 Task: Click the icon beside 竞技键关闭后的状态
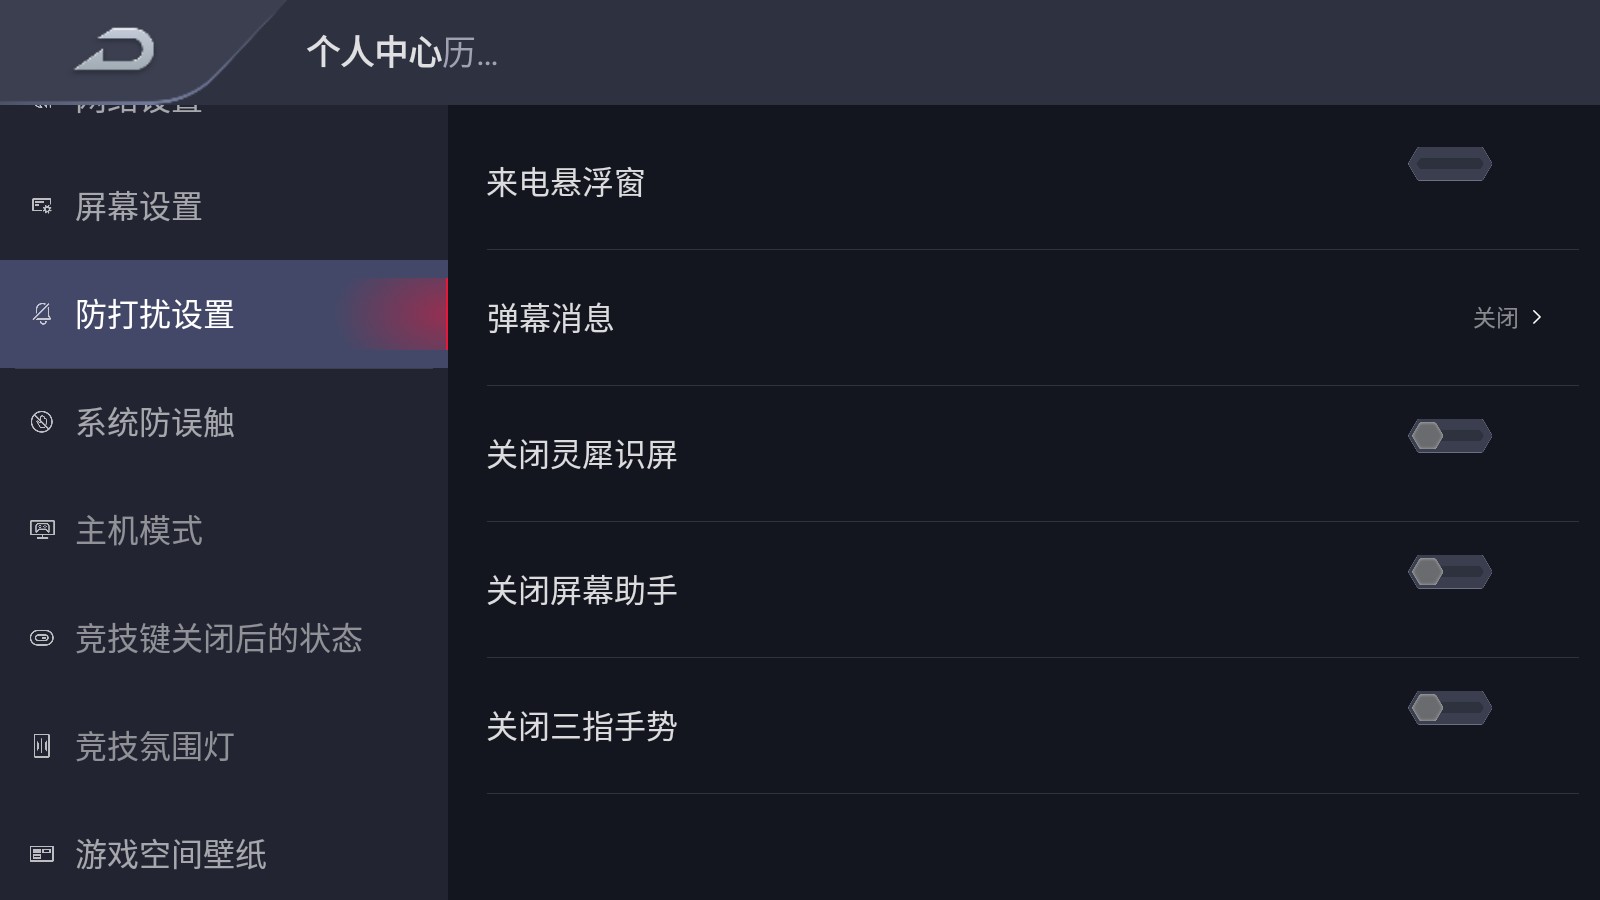(41, 639)
